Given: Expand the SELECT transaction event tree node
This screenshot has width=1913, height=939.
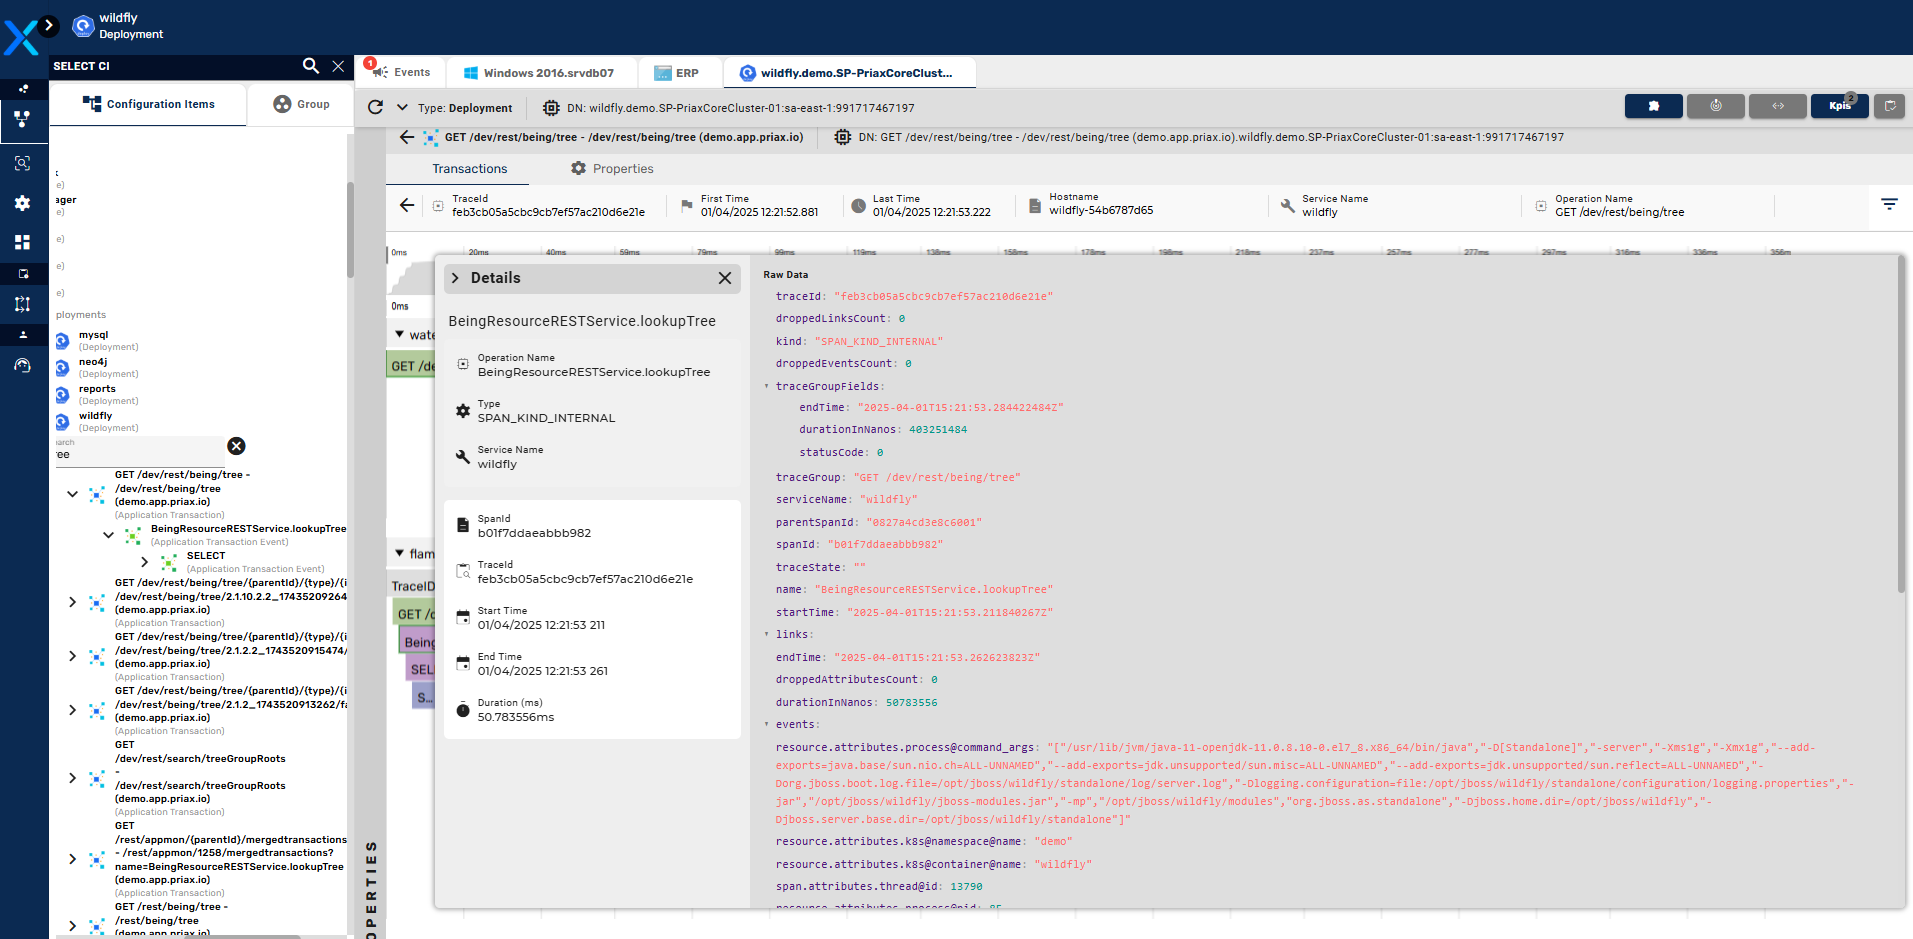Looking at the screenshot, I should 144,562.
